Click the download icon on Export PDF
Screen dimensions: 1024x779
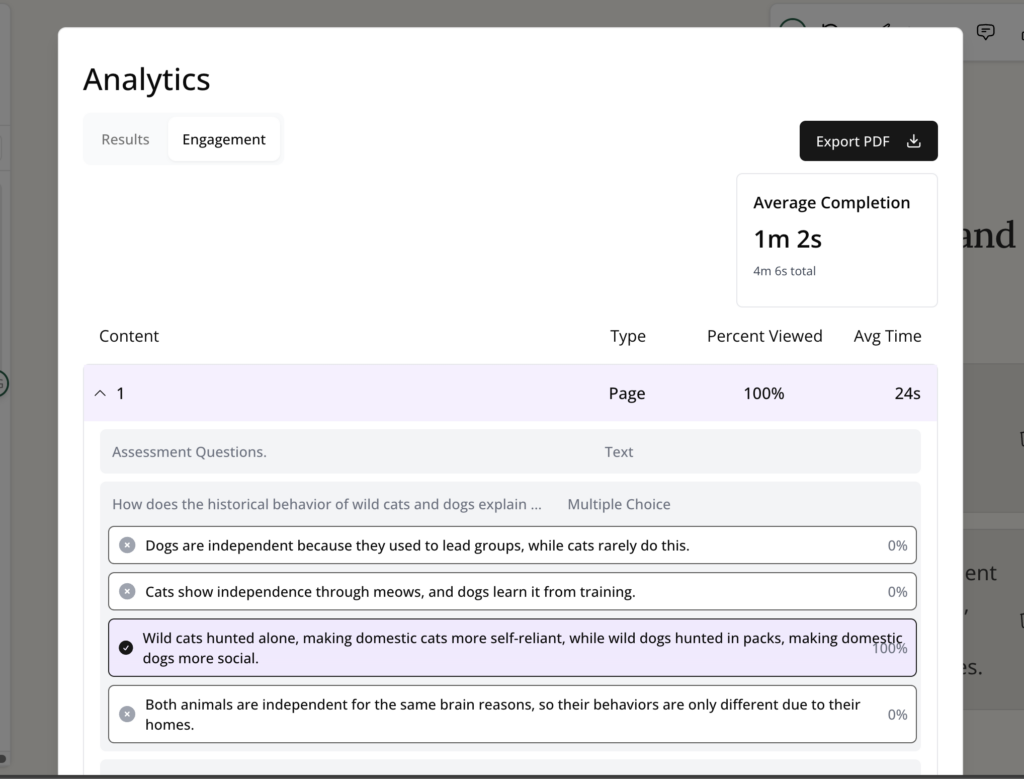click(913, 141)
